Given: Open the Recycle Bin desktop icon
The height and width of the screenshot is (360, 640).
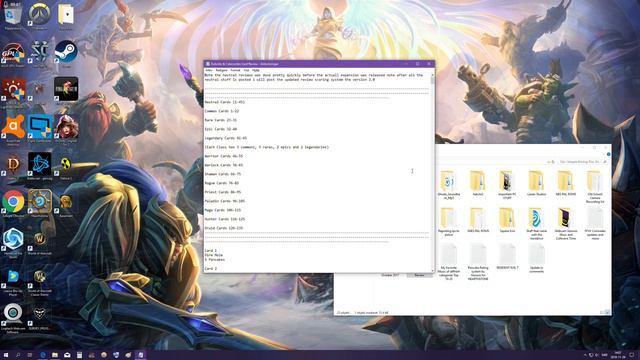Looking at the screenshot, I should [x=13, y=16].
